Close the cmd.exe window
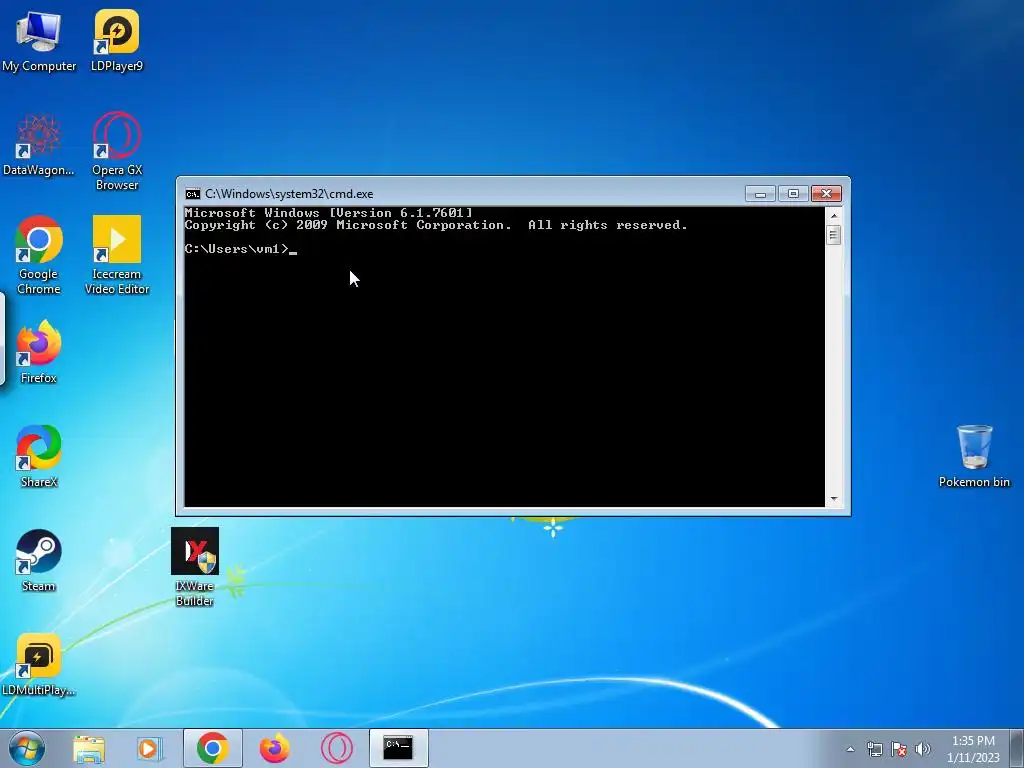This screenshot has height=768, width=1024. (826, 194)
